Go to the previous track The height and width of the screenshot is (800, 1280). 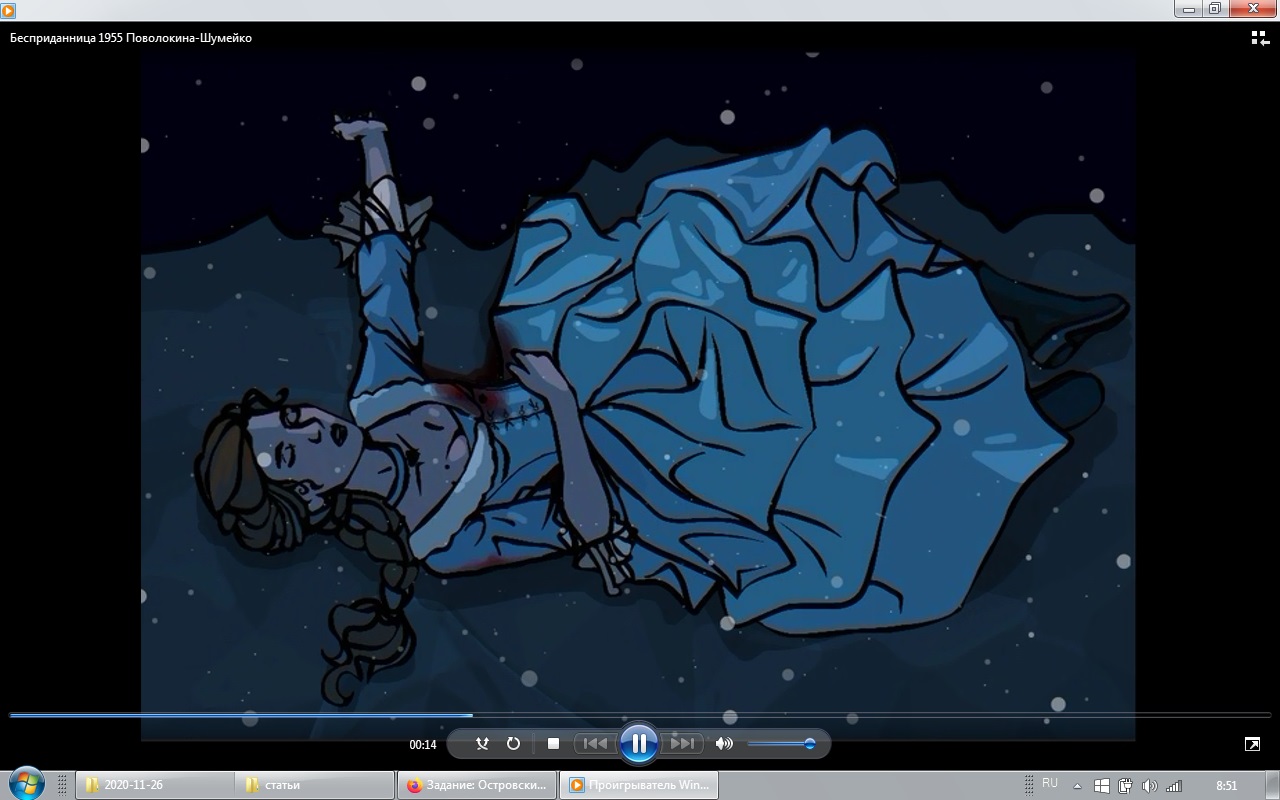[x=595, y=744]
